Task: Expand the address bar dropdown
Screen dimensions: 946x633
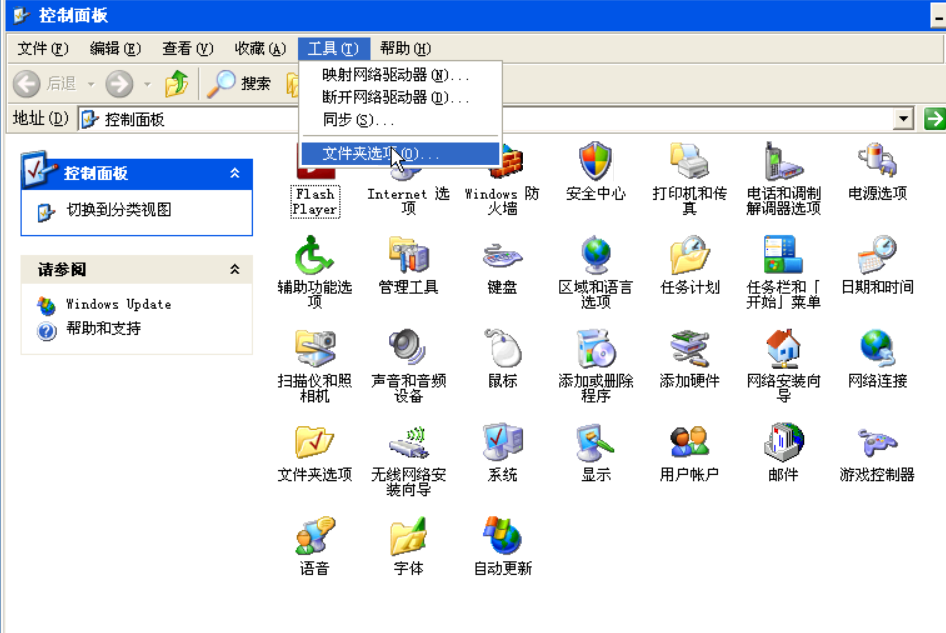Action: [903, 119]
